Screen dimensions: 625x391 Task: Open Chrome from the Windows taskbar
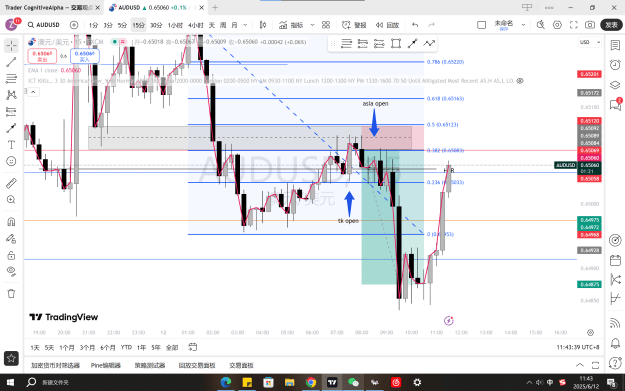[311, 383]
